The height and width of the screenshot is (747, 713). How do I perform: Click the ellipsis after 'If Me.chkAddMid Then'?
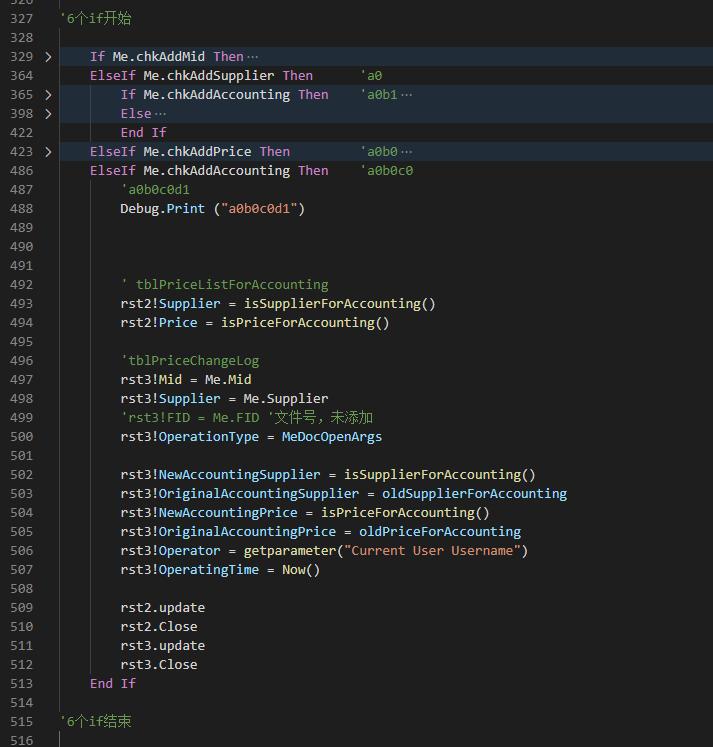tap(252, 57)
